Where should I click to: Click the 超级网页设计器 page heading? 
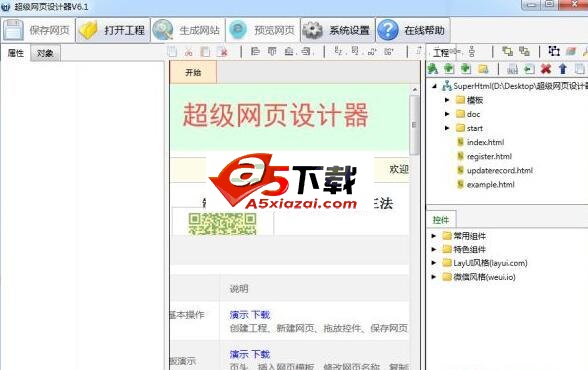click(275, 115)
